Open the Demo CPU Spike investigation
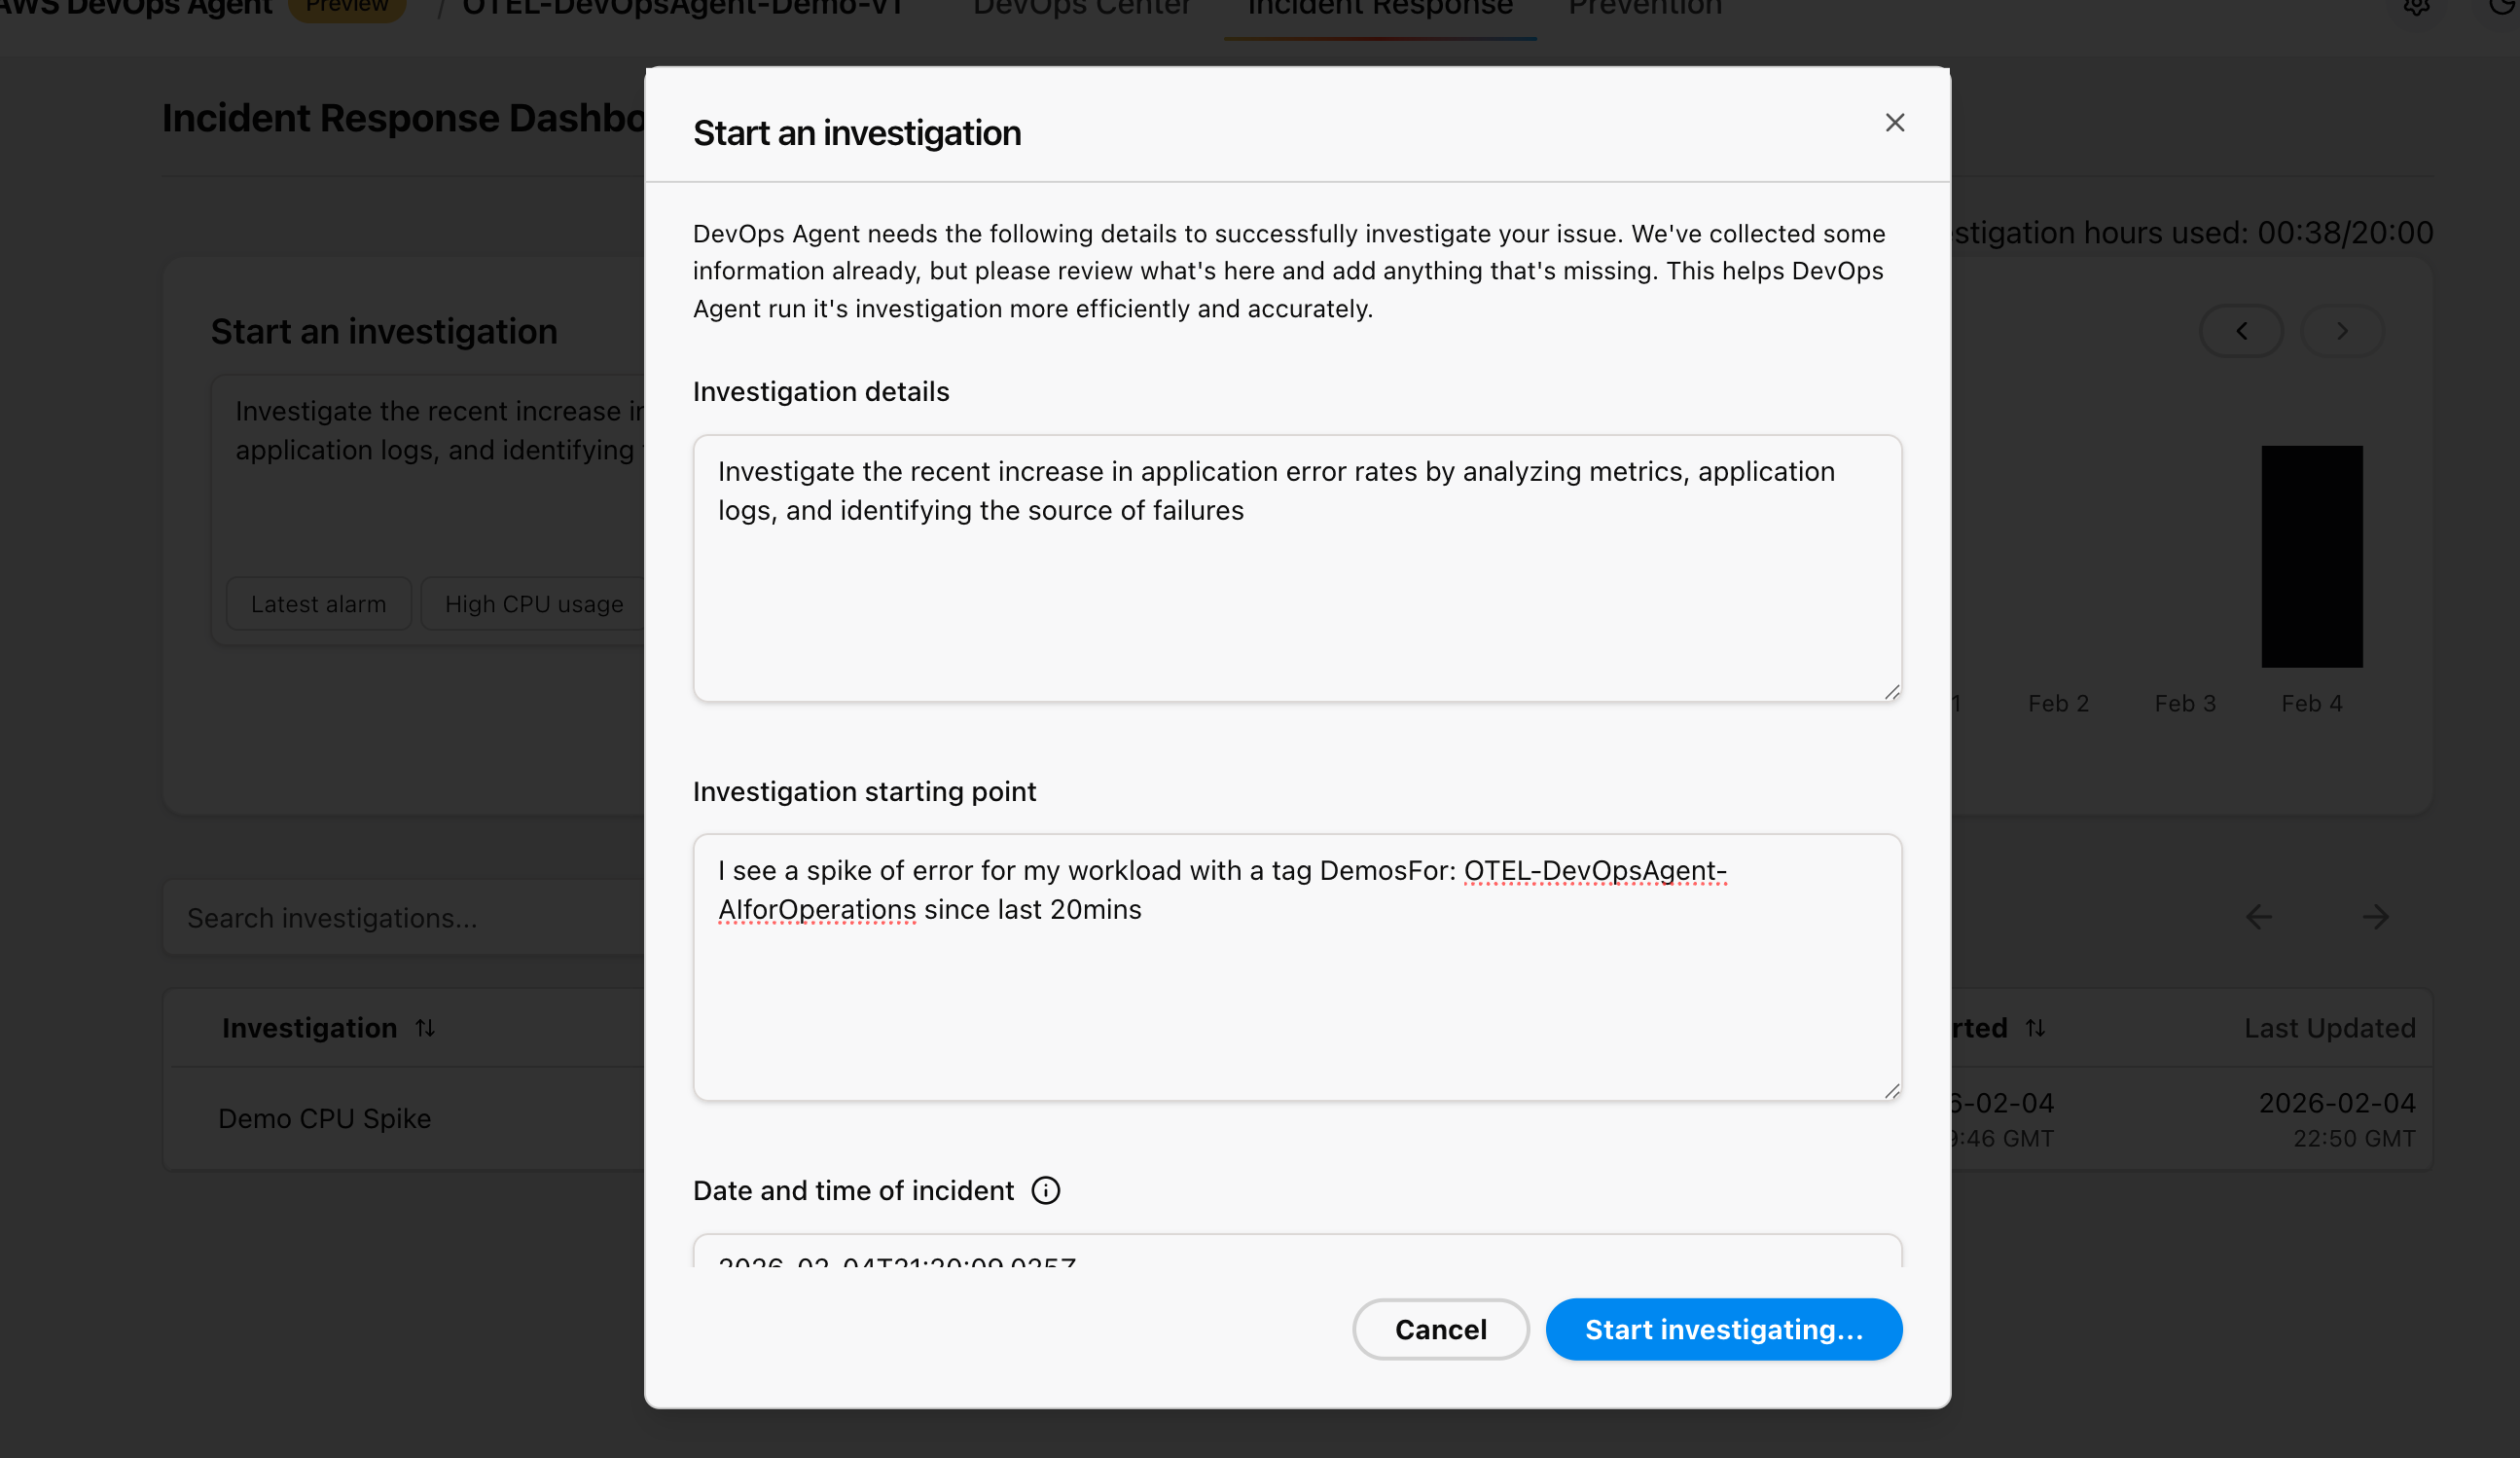The image size is (2520, 1458). pyautogui.click(x=324, y=1118)
